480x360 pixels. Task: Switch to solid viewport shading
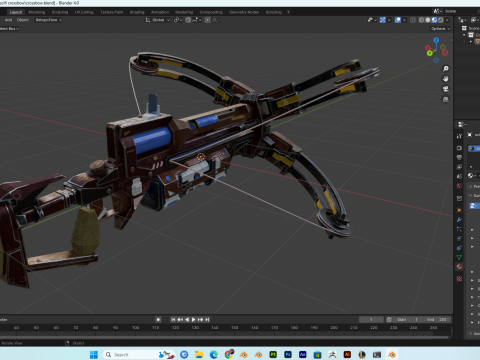tap(428, 20)
